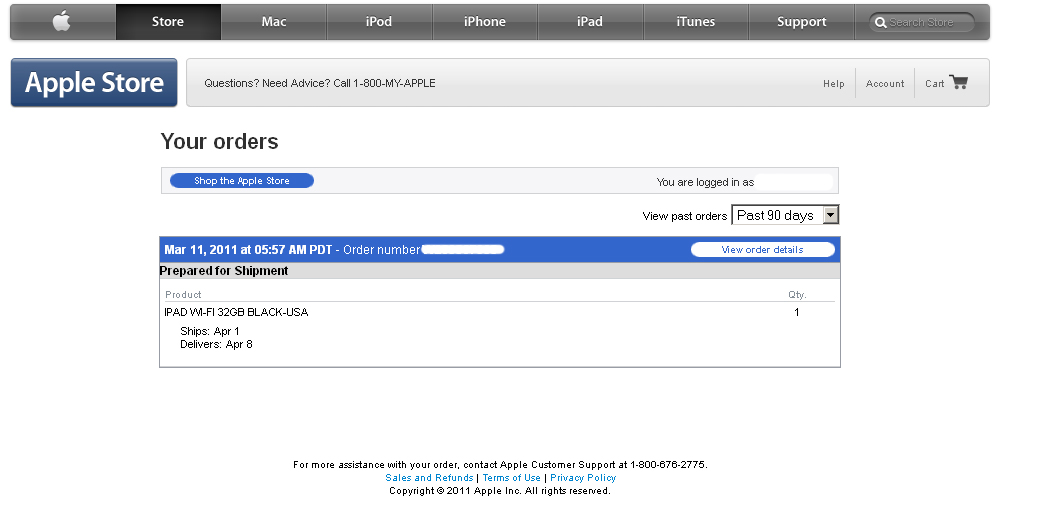This screenshot has height=522, width=1039.
Task: Click the quantity value 1
Action: click(796, 312)
